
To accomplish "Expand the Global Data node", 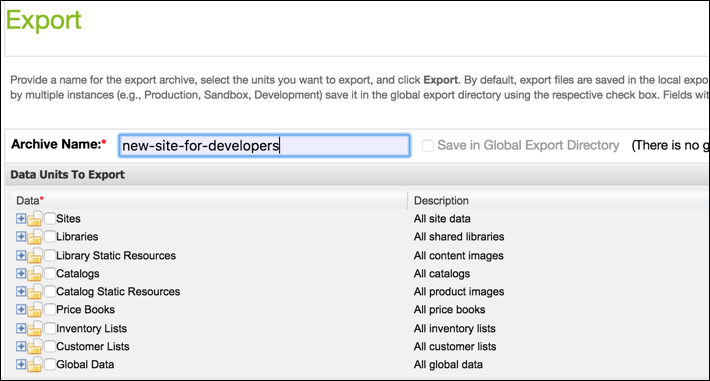I will click(21, 364).
